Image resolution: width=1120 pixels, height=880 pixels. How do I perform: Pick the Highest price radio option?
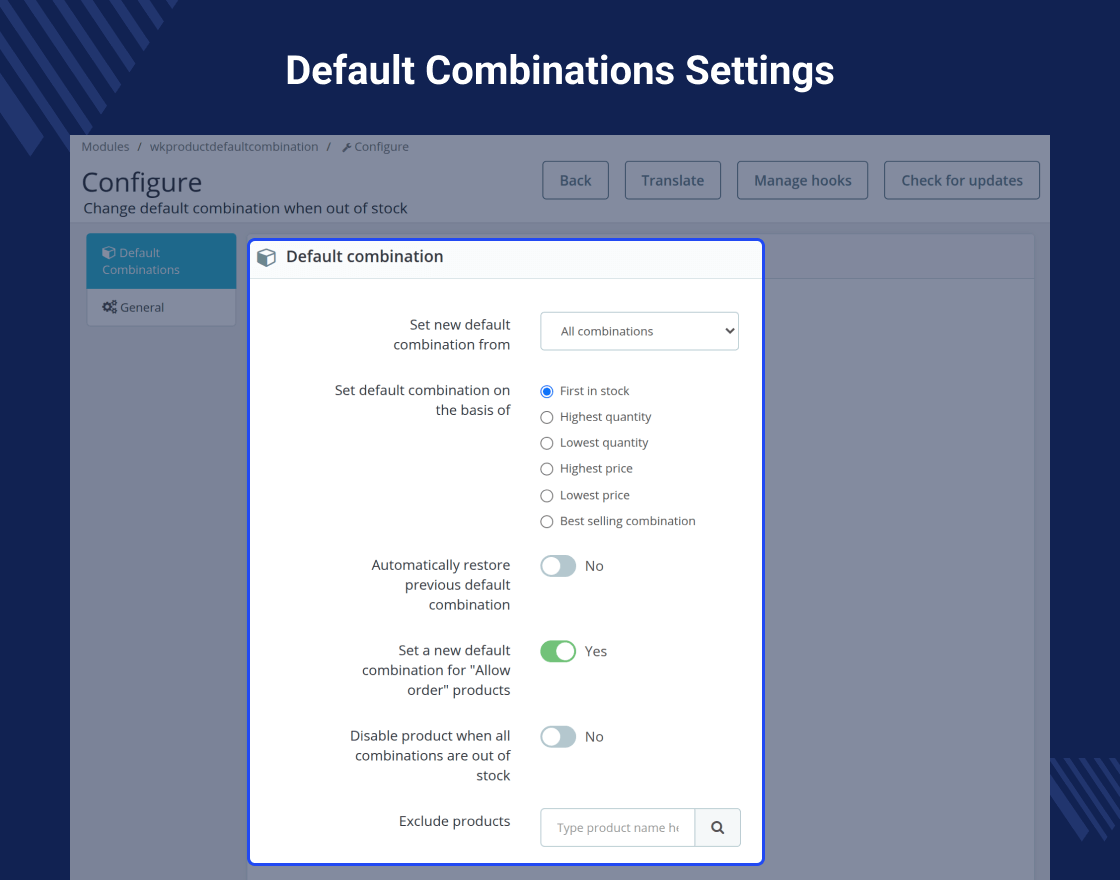pyautogui.click(x=546, y=469)
